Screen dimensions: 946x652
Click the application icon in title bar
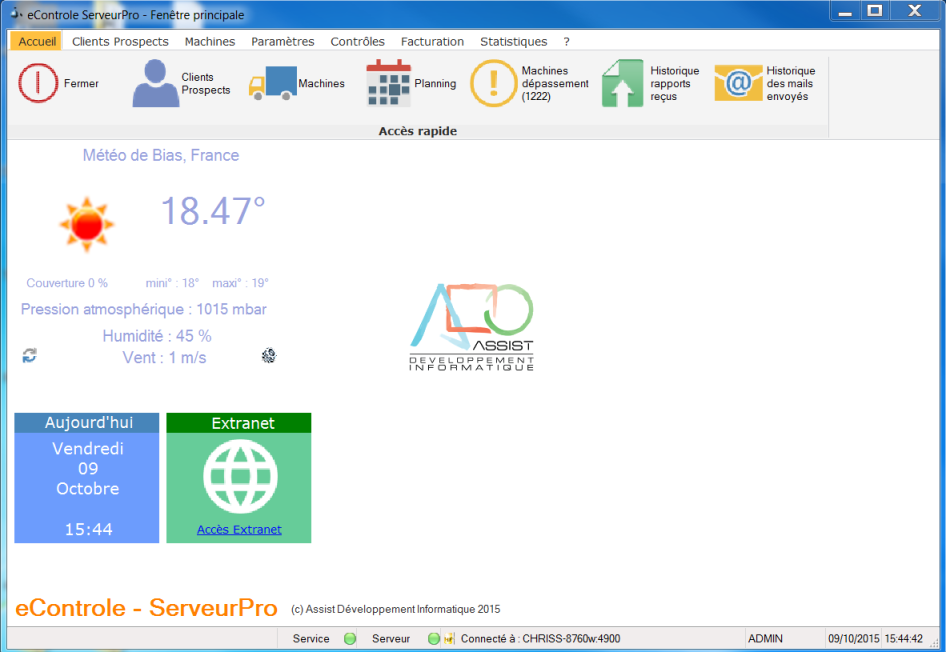click(x=16, y=13)
